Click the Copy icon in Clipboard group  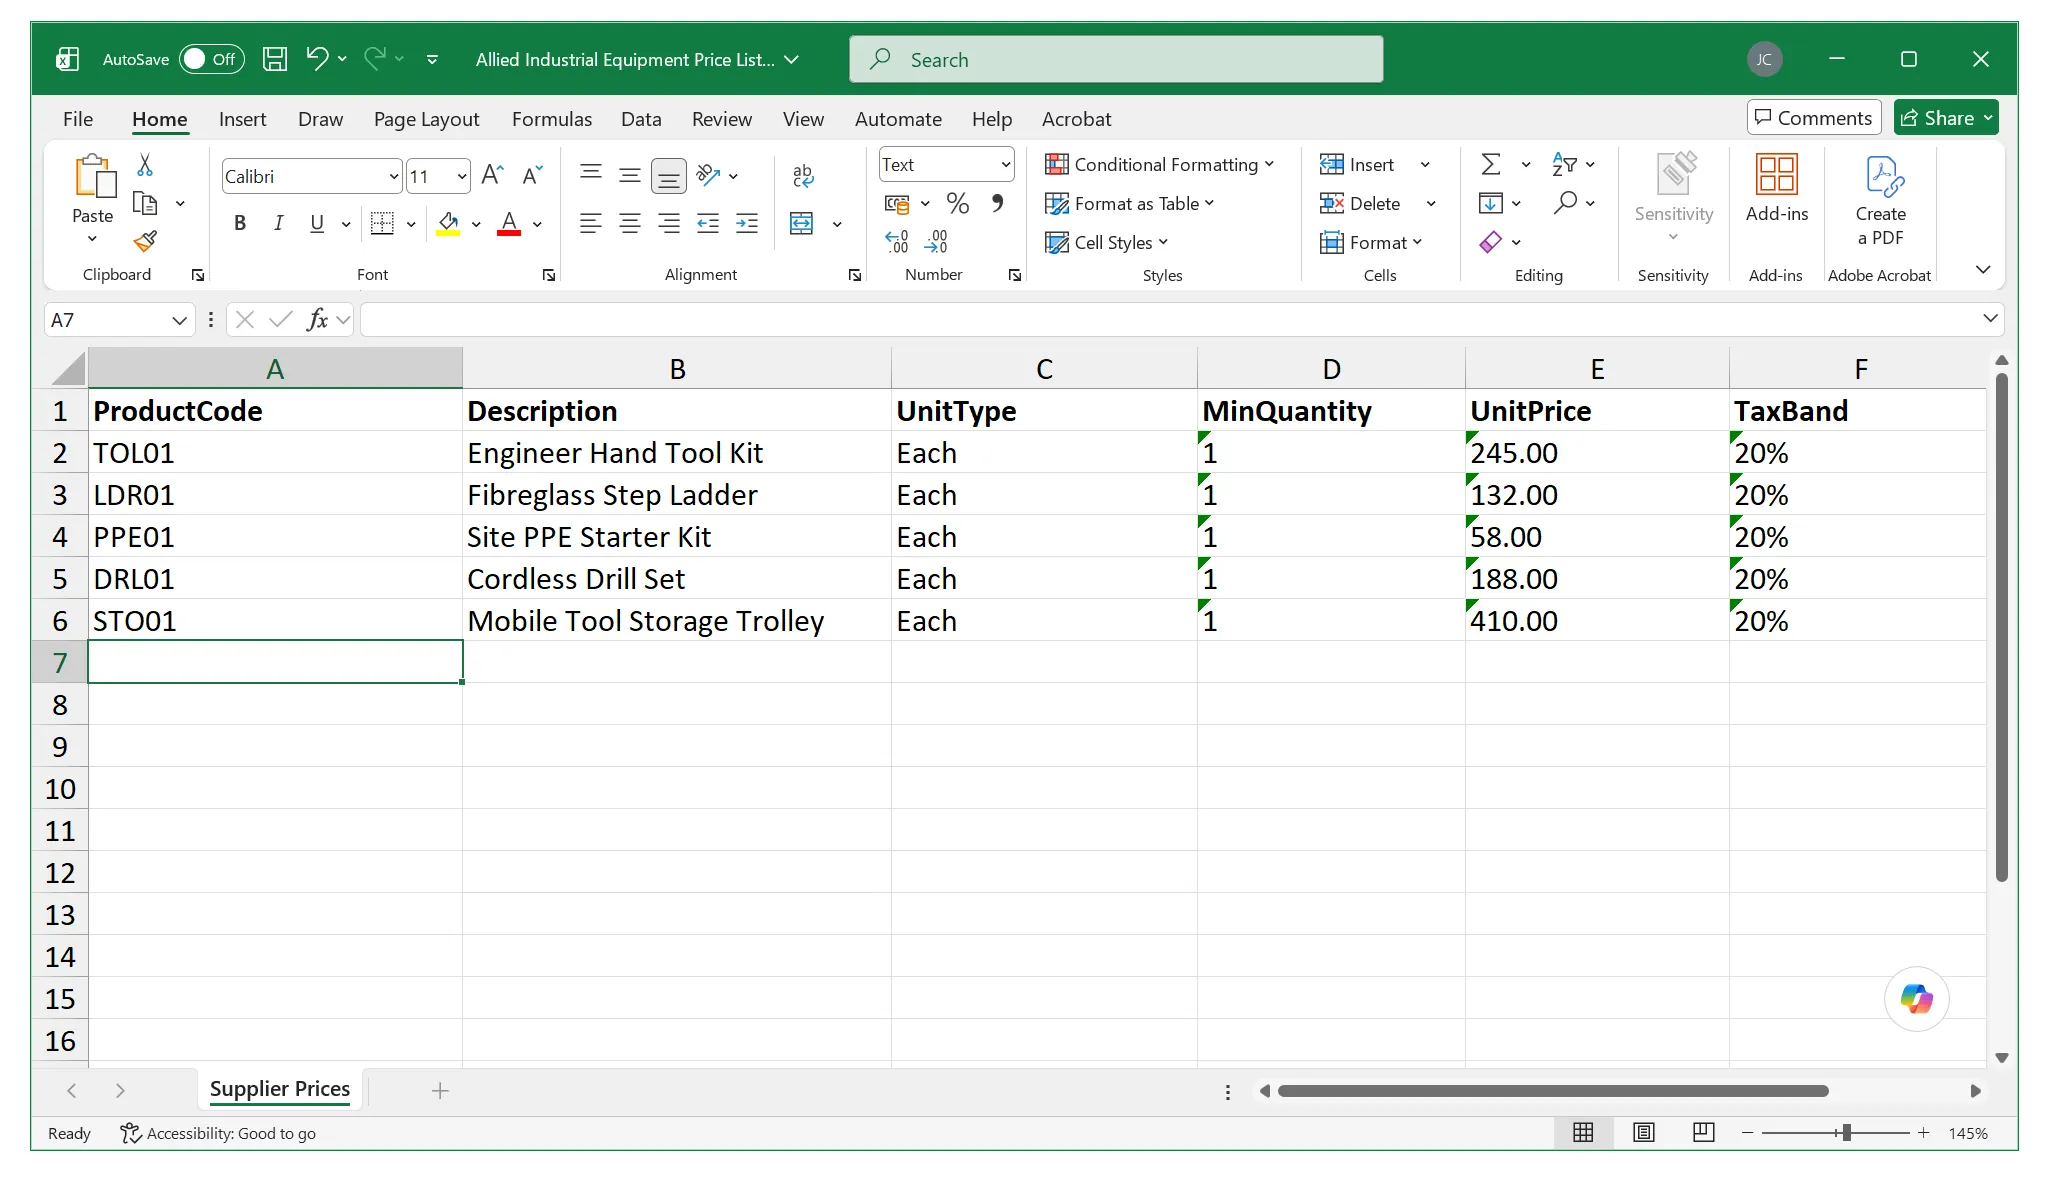coord(146,203)
